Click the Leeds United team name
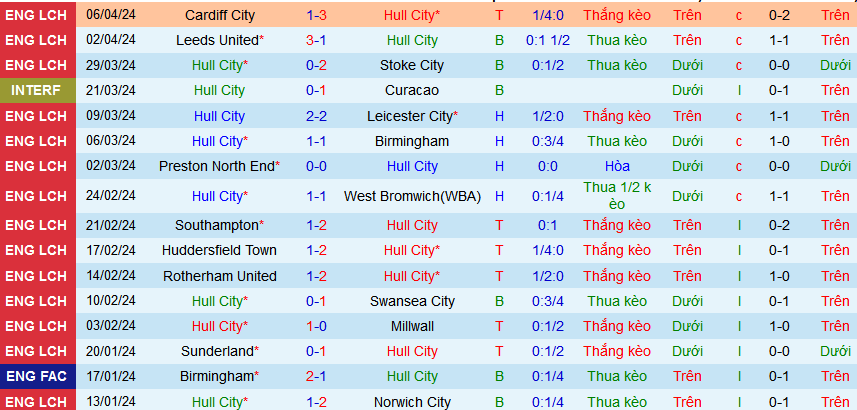This screenshot has height=410, width=857. tap(217, 41)
